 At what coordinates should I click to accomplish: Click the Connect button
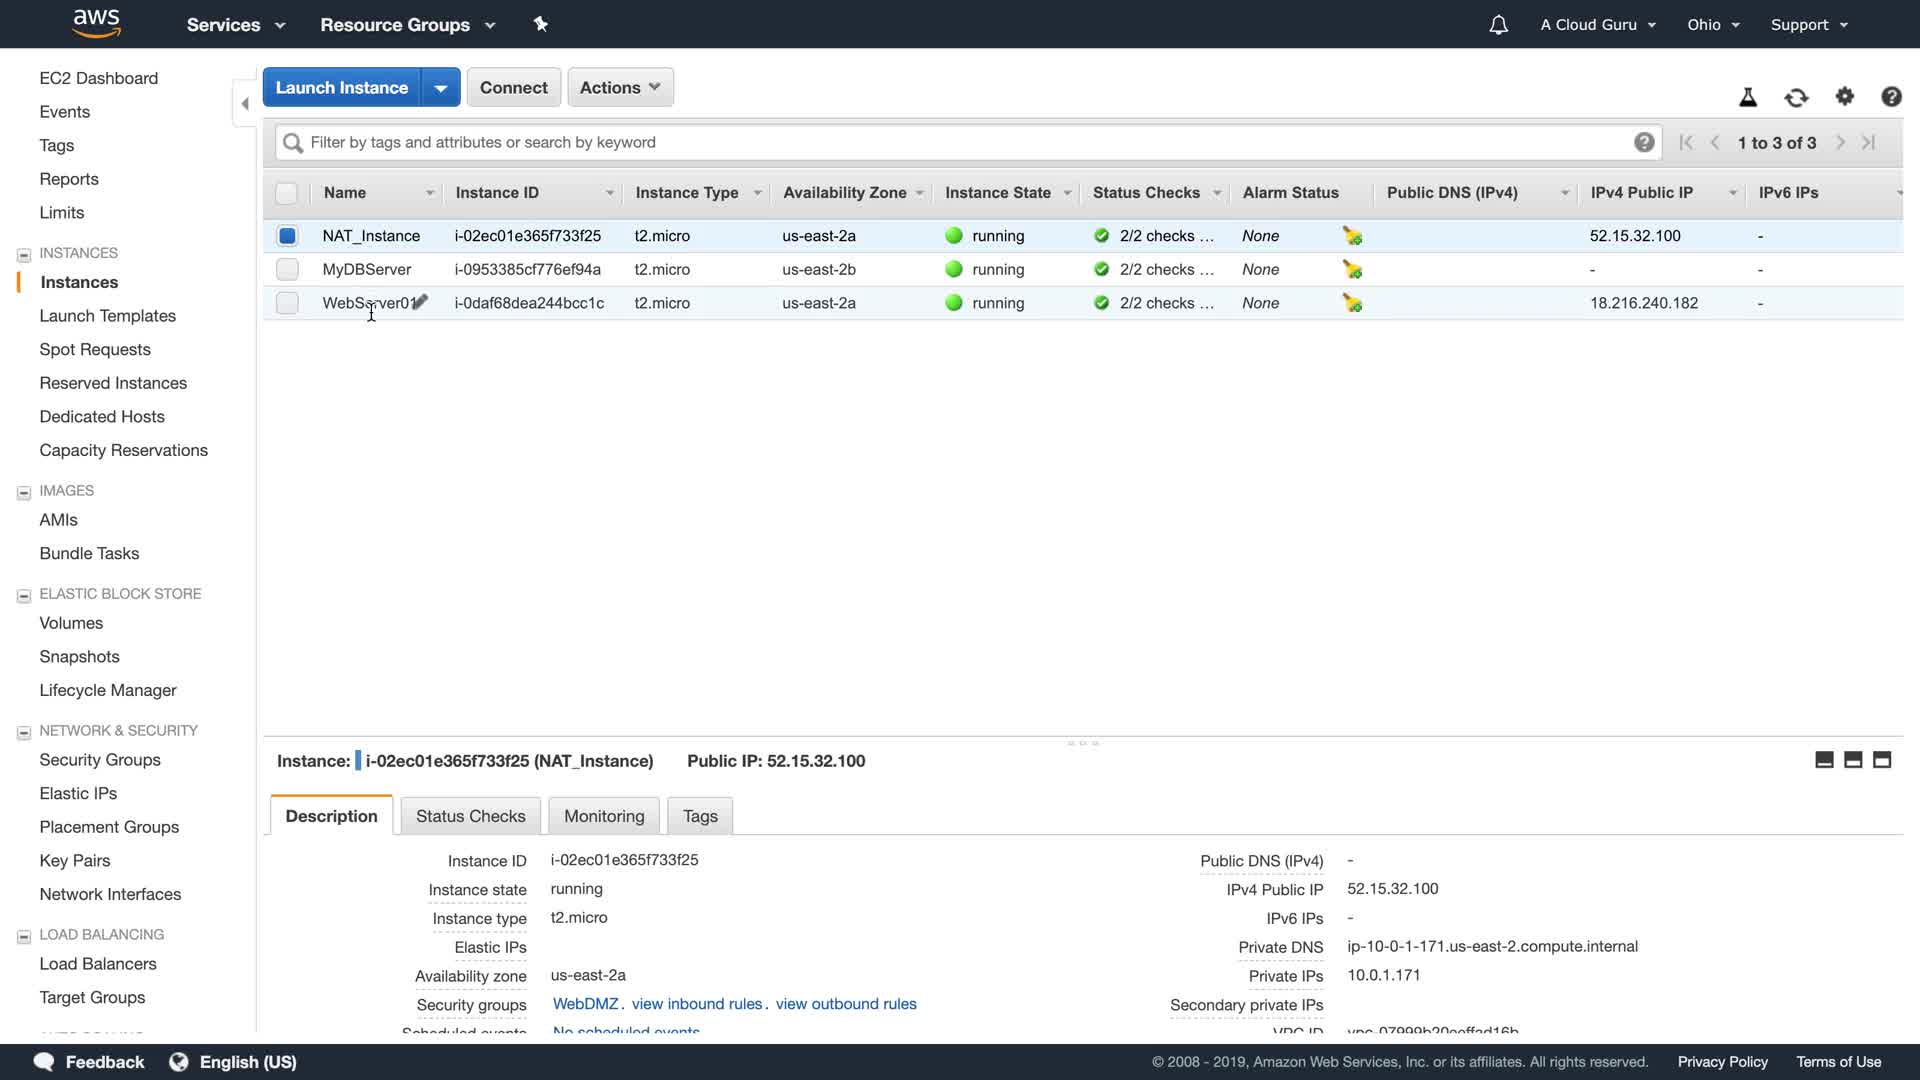513,87
